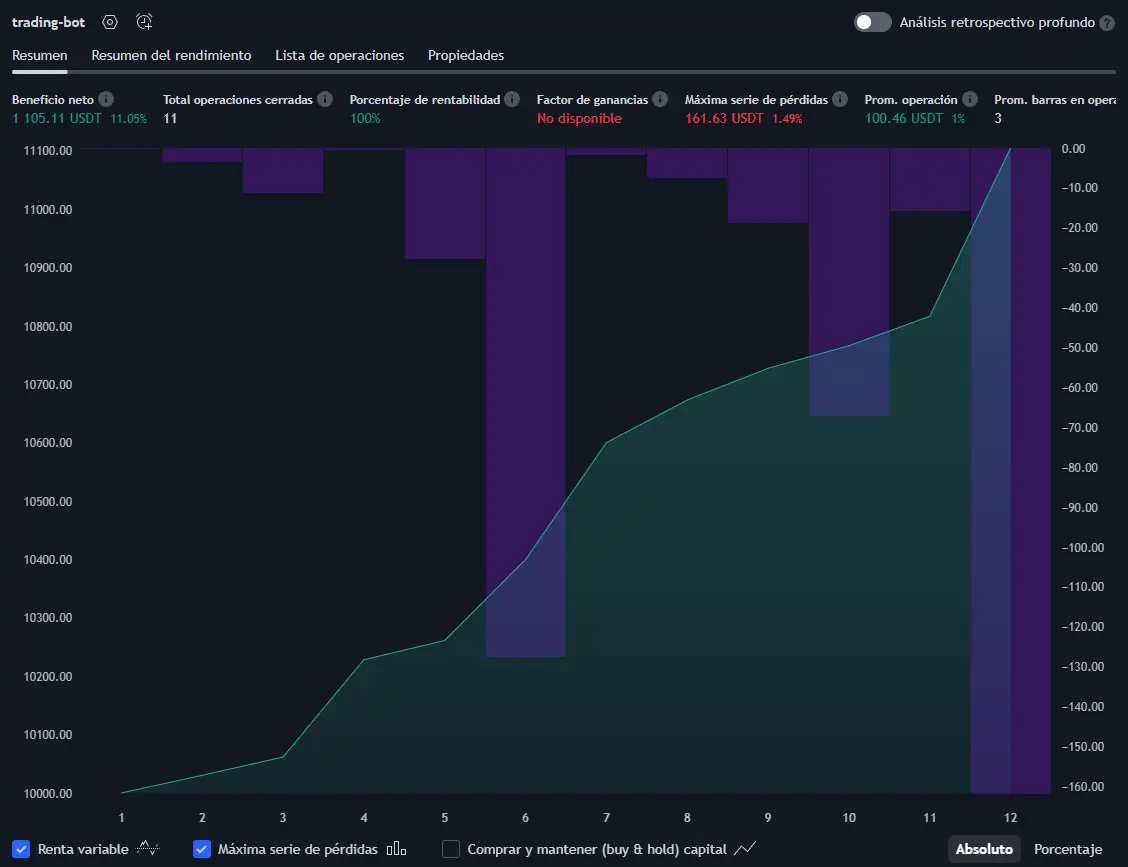Open the Resumen del rendimiento tab

point(171,55)
